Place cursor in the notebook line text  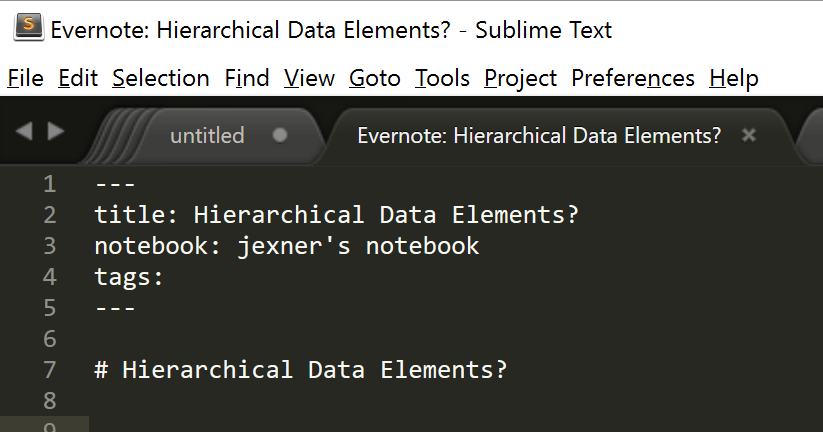click(x=287, y=246)
